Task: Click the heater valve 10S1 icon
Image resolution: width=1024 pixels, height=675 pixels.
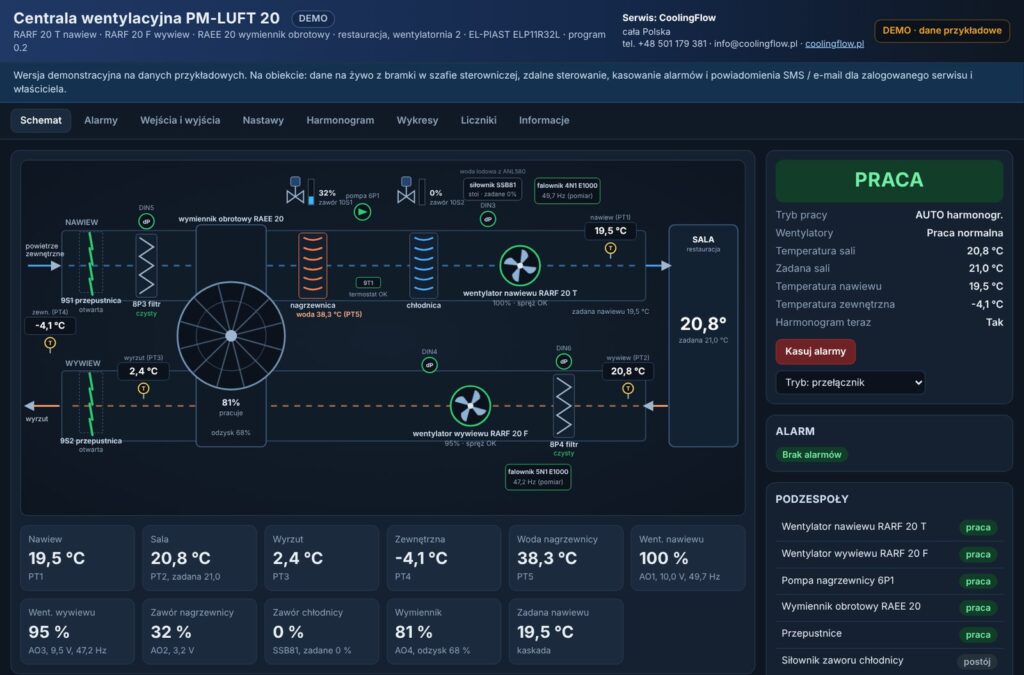Action: coord(295,190)
